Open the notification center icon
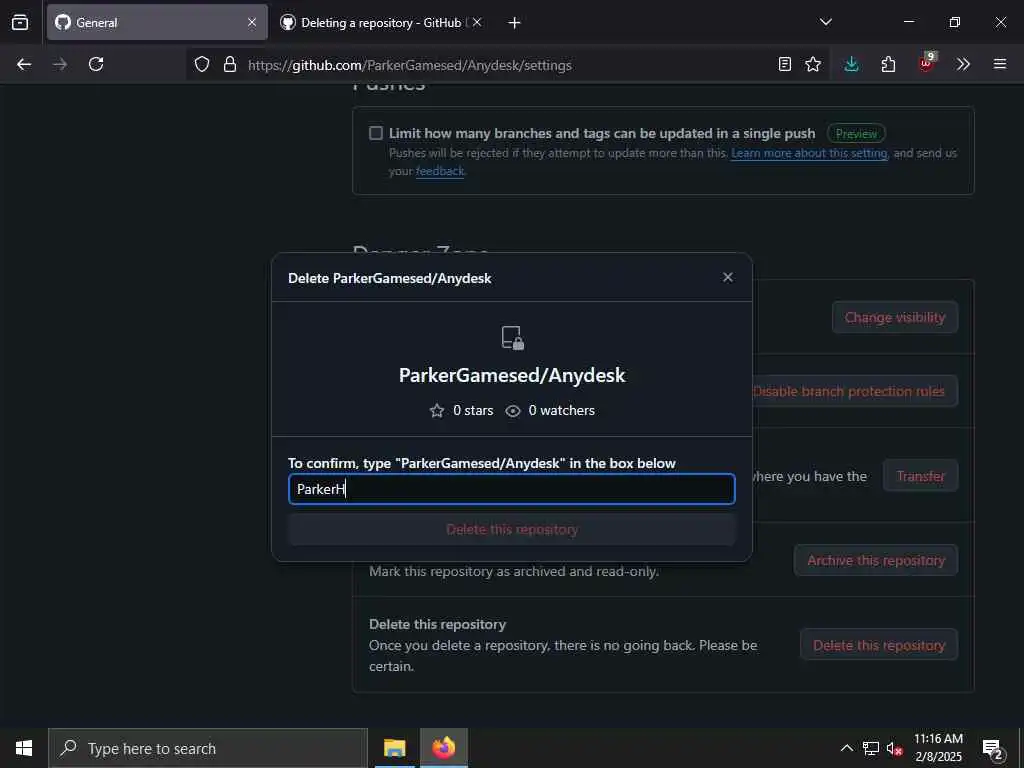 click(x=993, y=749)
